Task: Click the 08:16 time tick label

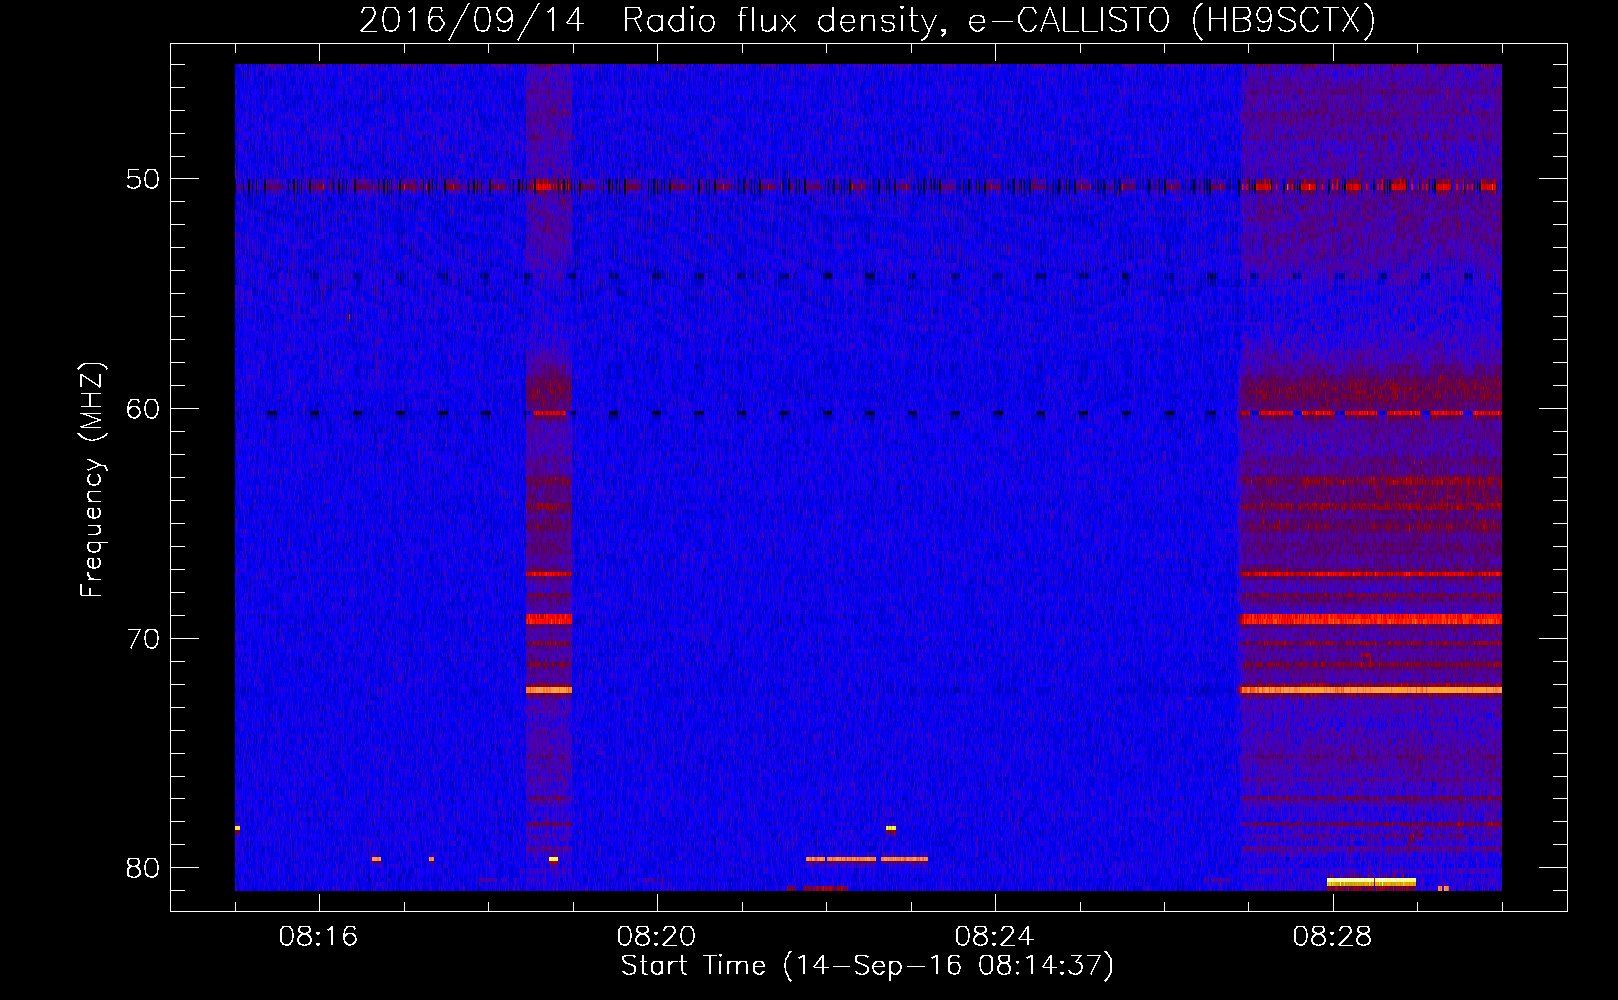Action: [x=318, y=937]
